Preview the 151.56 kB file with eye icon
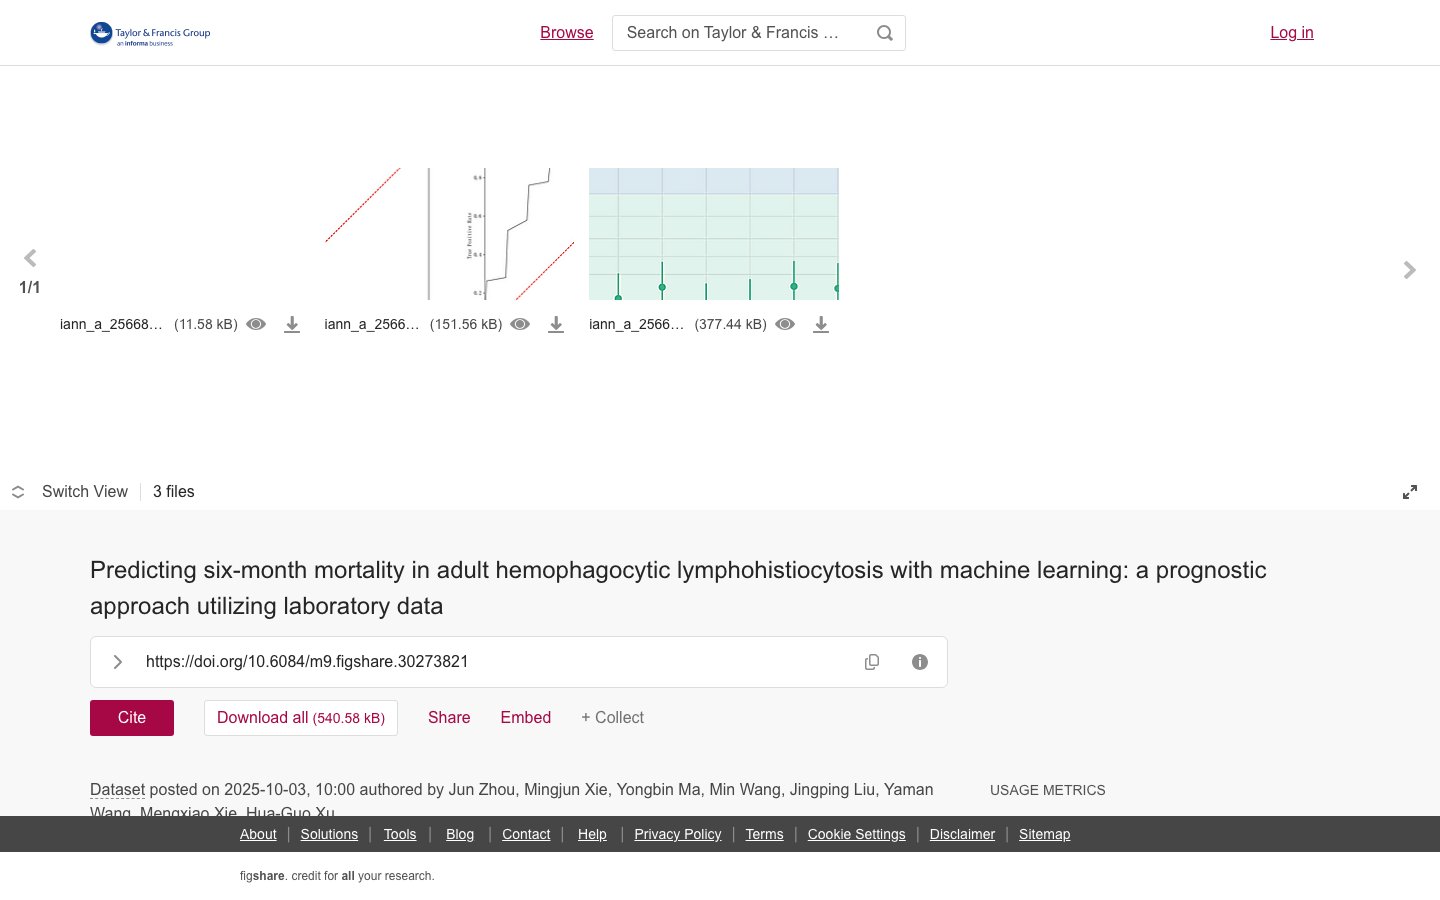The height and width of the screenshot is (900, 1440). [x=520, y=324]
